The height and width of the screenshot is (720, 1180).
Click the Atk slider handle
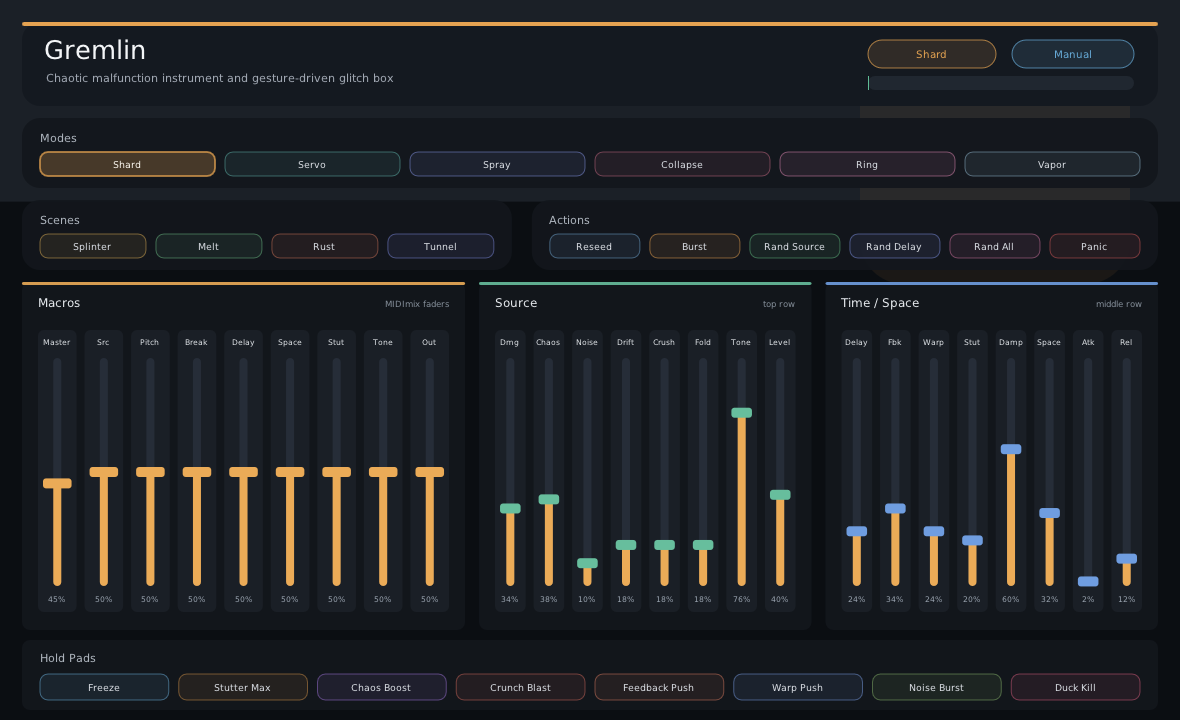[x=1088, y=582]
